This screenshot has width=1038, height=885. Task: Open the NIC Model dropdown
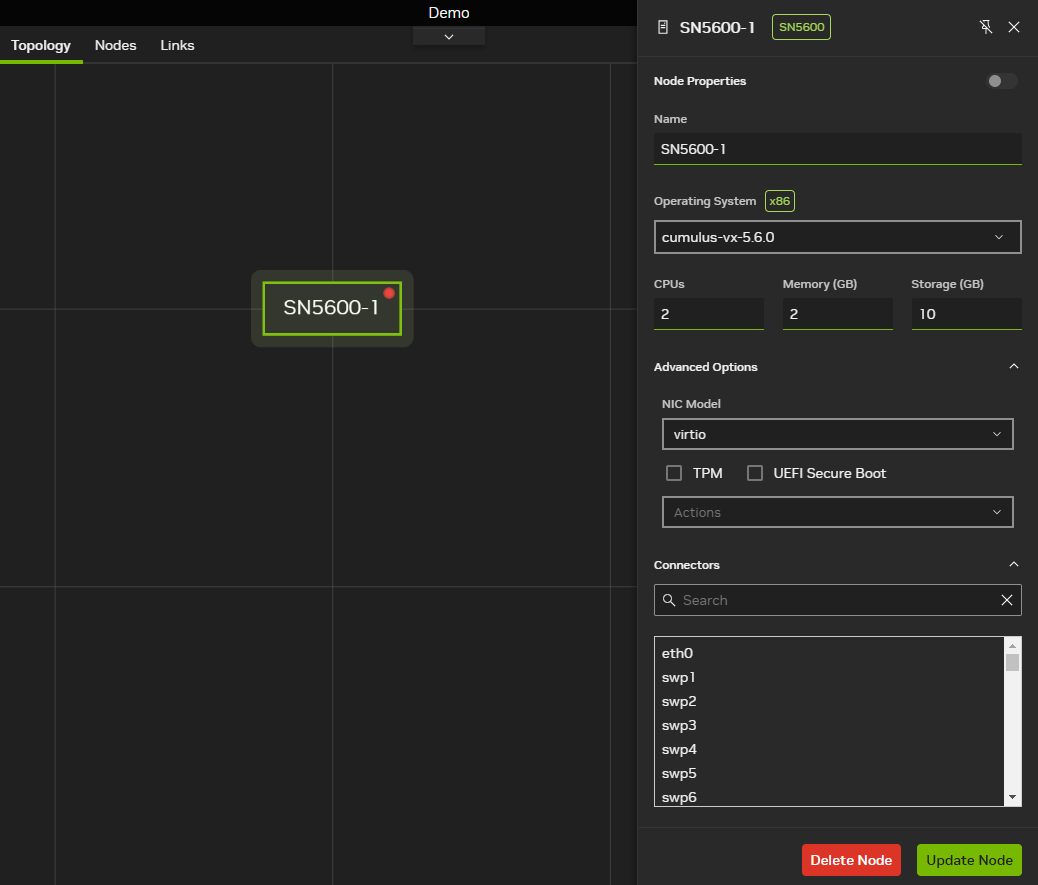pos(837,434)
